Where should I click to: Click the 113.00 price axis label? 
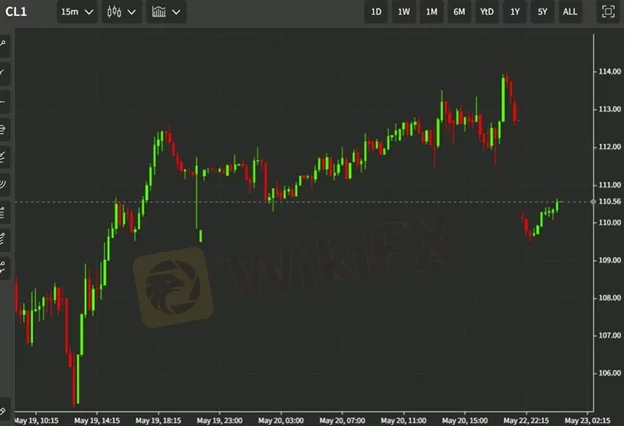(610, 109)
